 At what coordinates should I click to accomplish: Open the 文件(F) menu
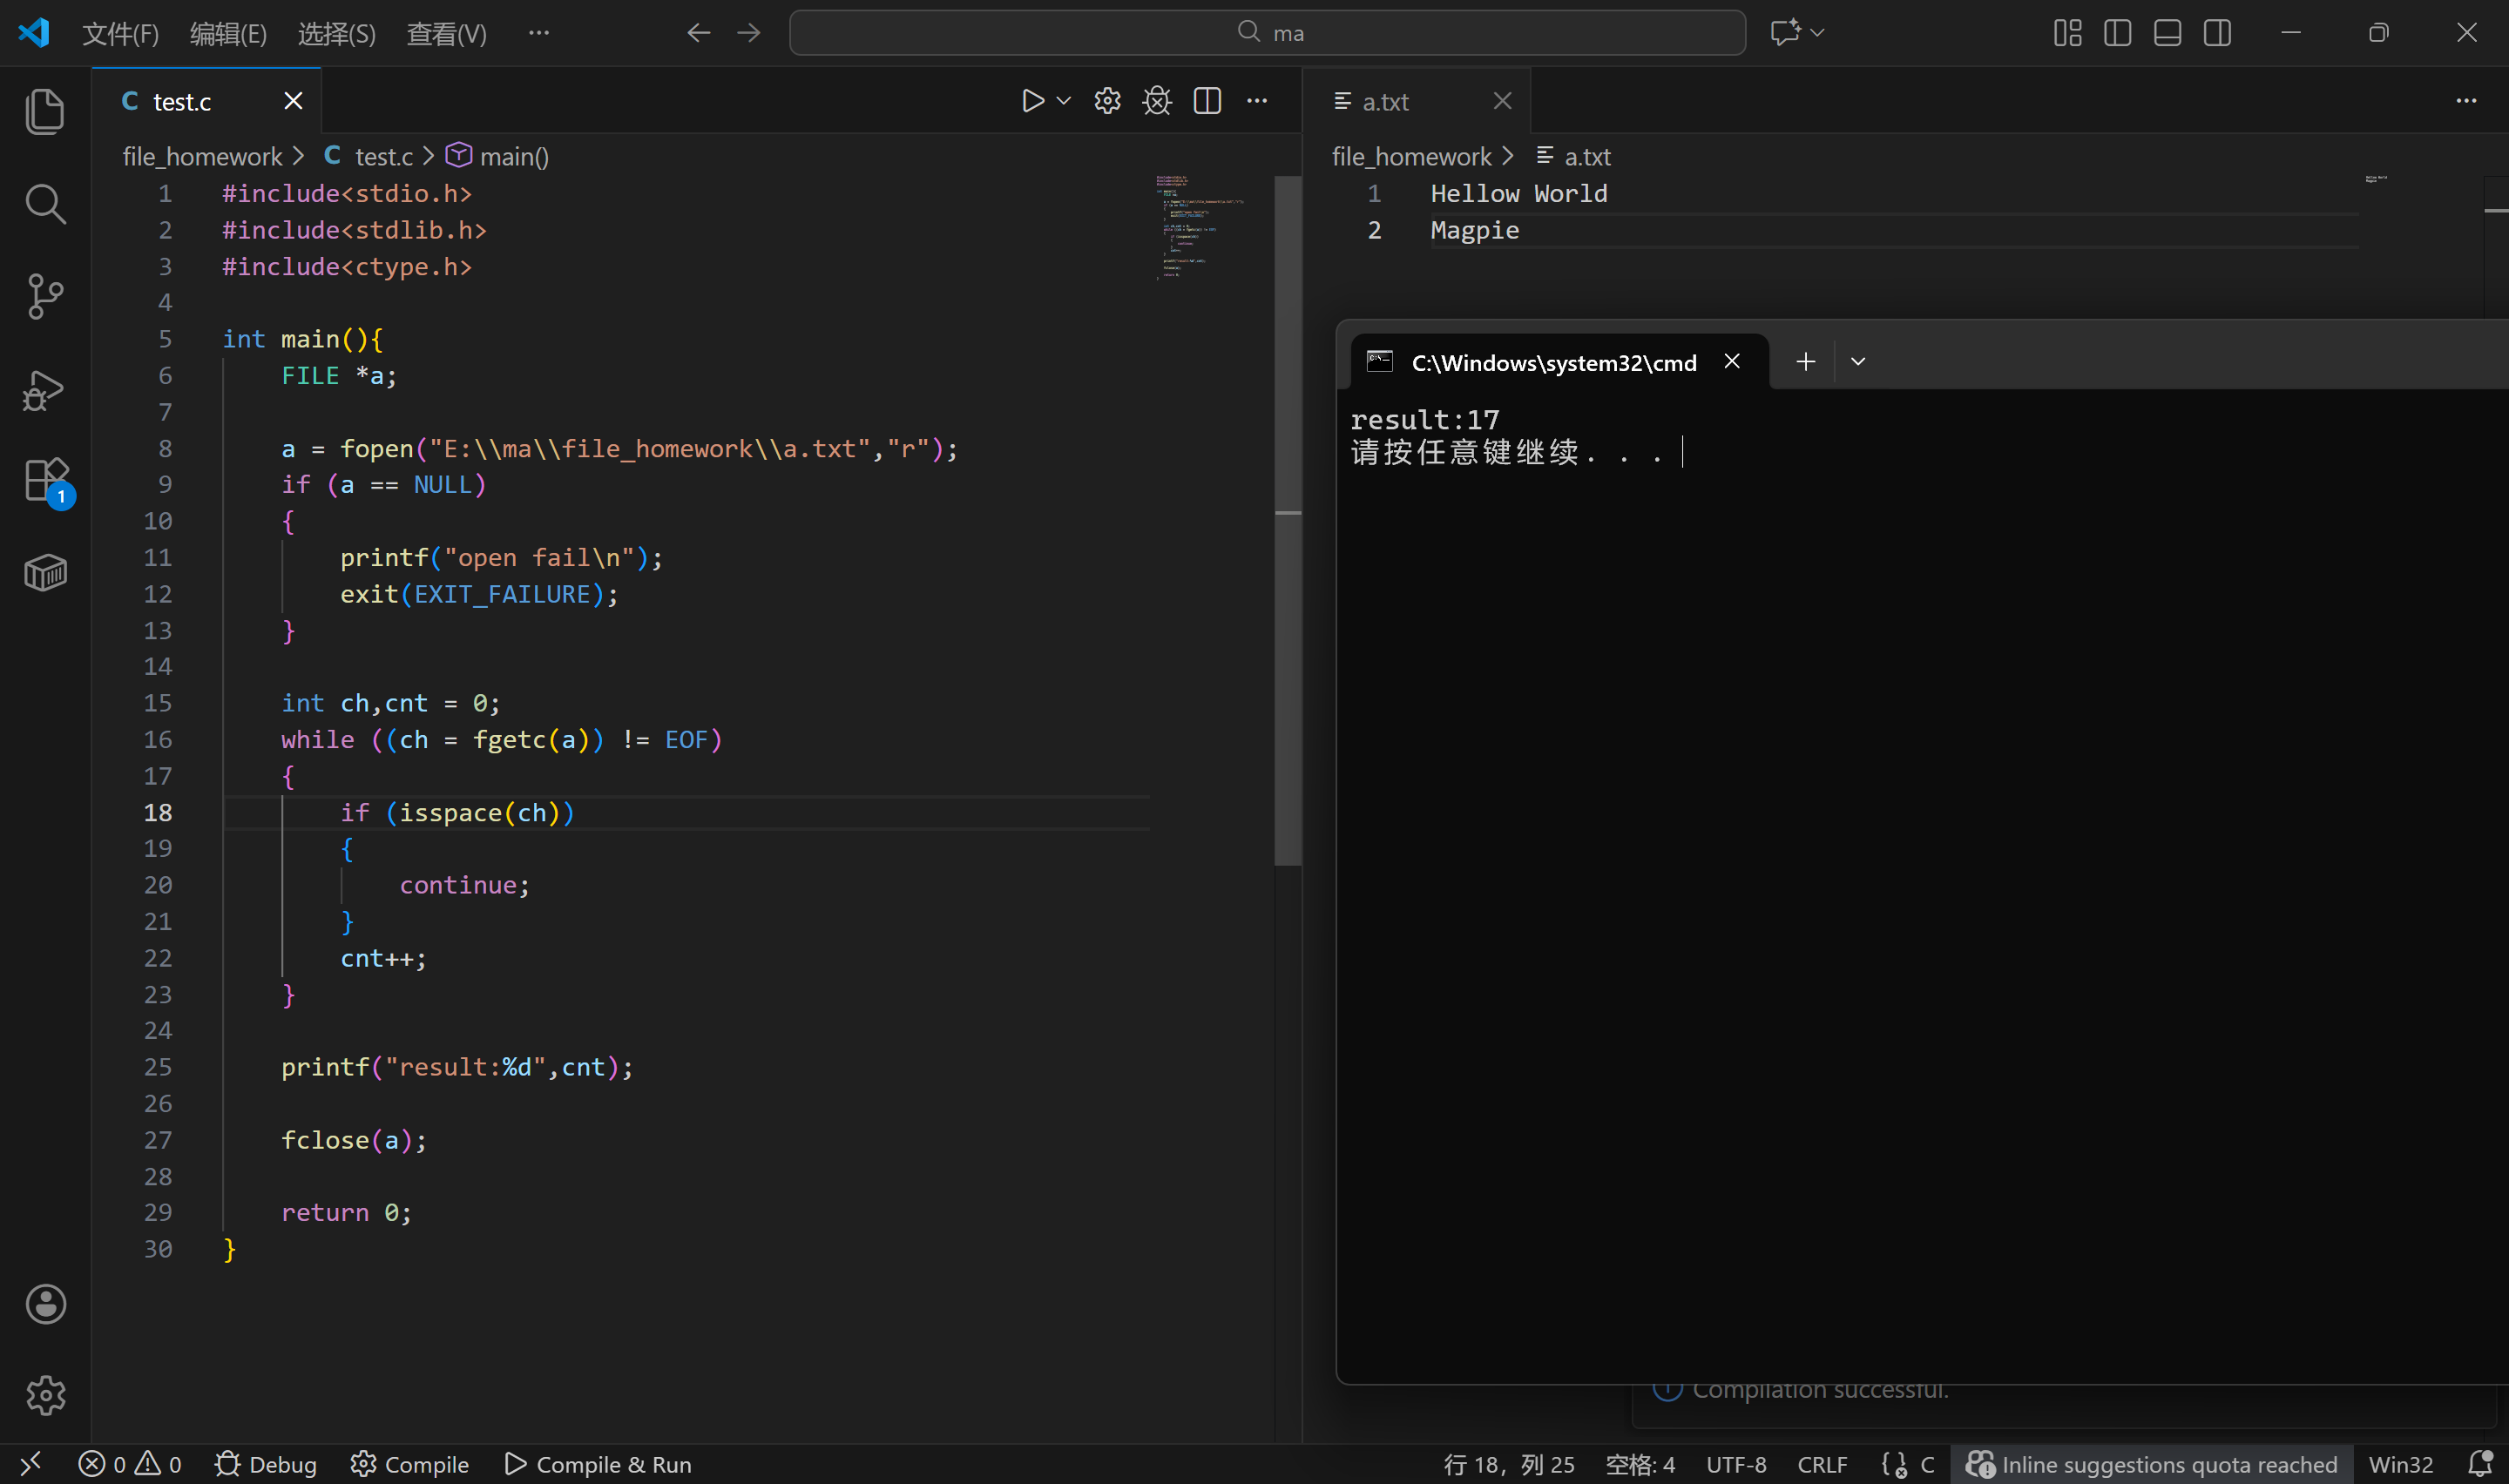(120, 33)
